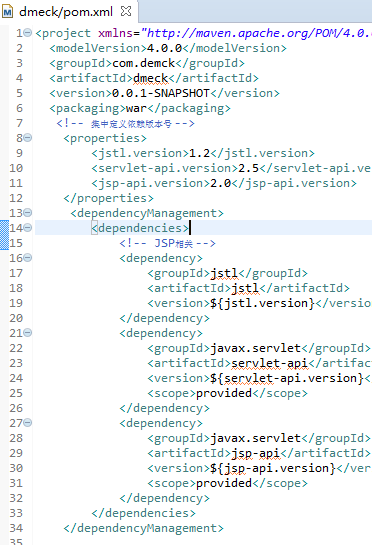This screenshot has height=545, width=372.
Task: Click ${jsp-api.version} on line 30
Action: coord(273,468)
